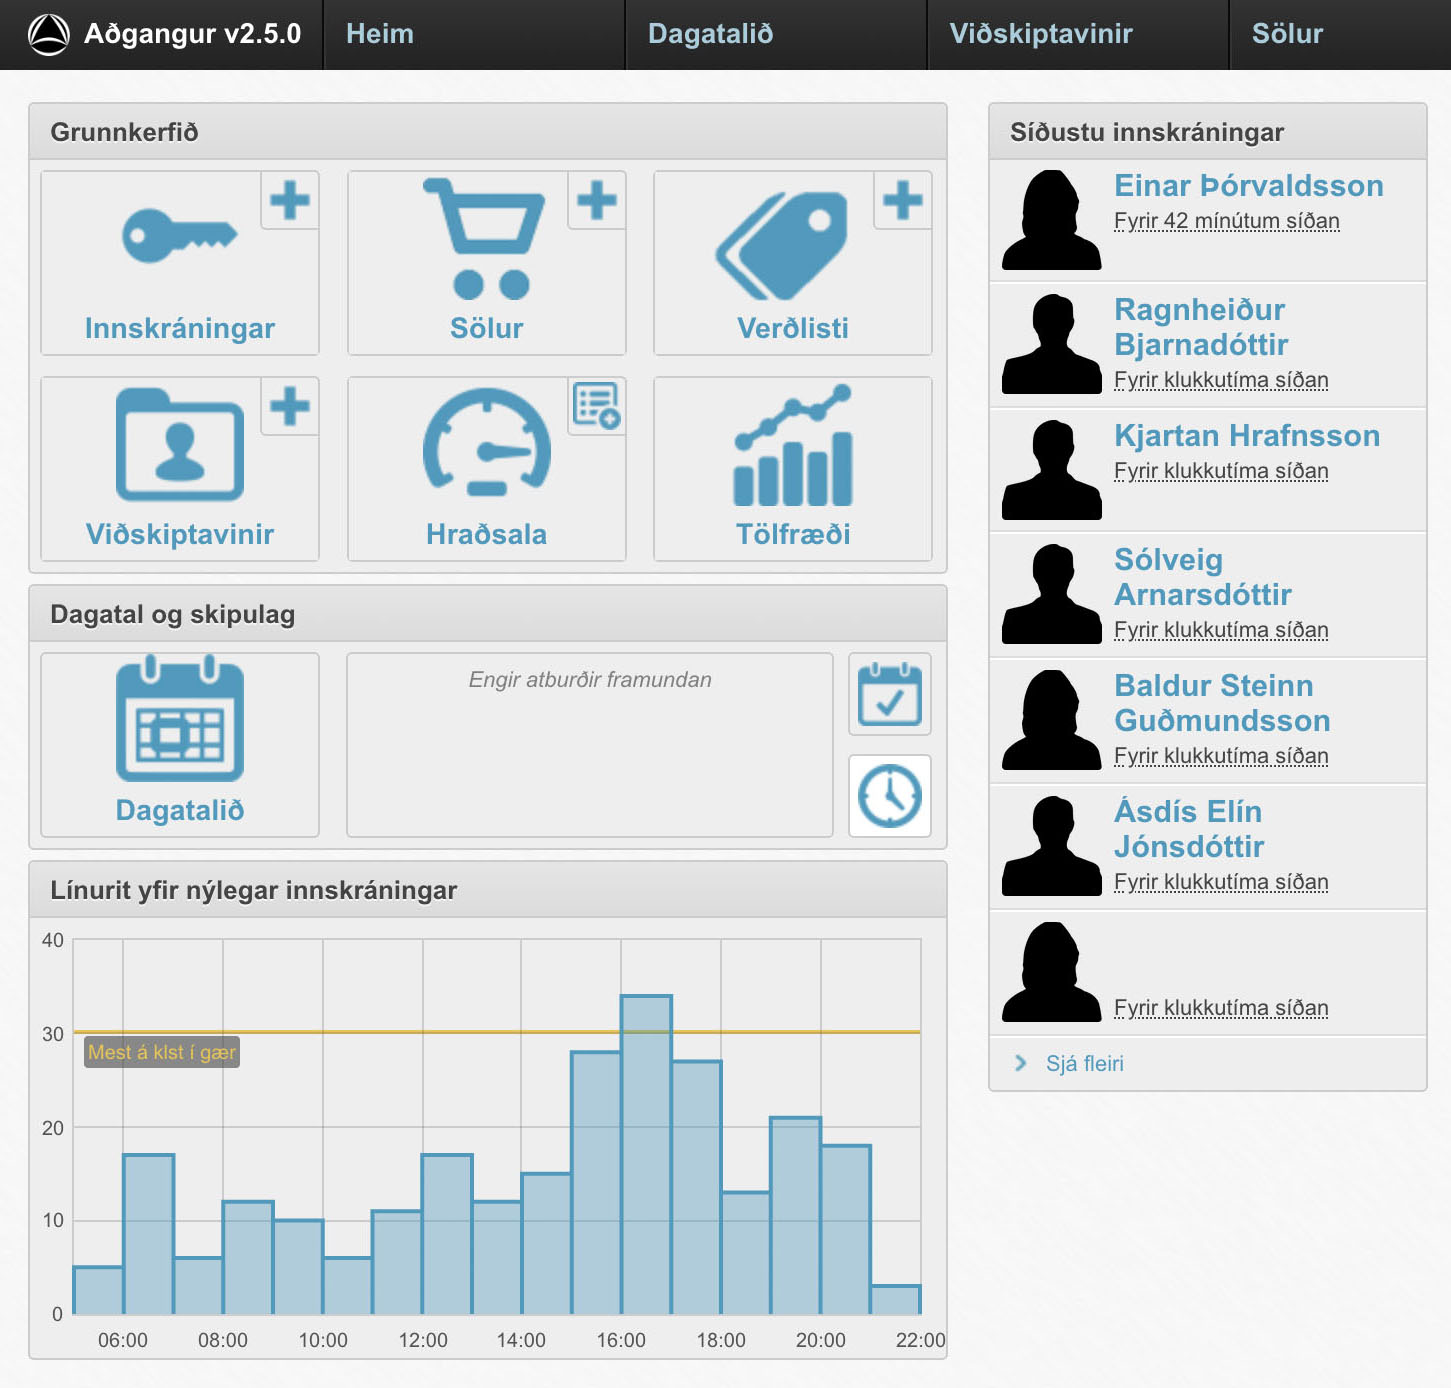This screenshot has width=1451, height=1388.
Task: Add new customer via Viðskiptavinir plus
Action: point(290,406)
